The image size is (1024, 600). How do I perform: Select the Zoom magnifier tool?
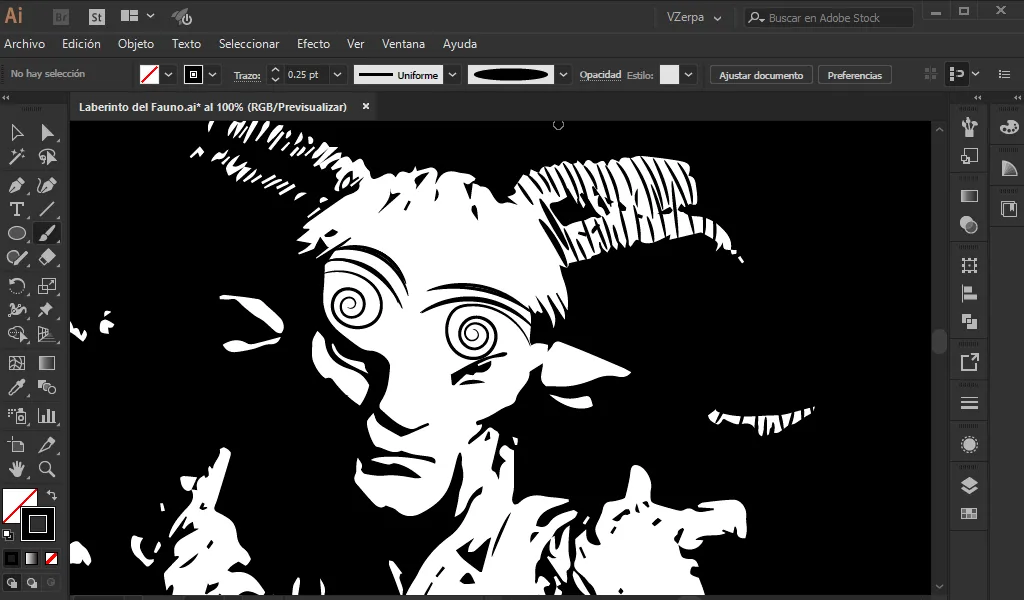coord(47,469)
